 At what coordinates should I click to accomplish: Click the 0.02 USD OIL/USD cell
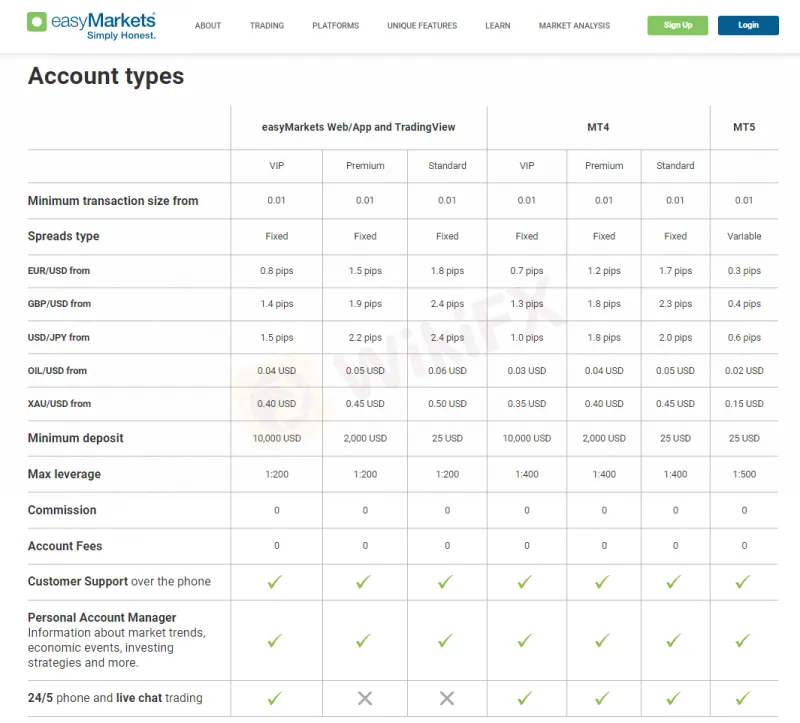(x=744, y=370)
